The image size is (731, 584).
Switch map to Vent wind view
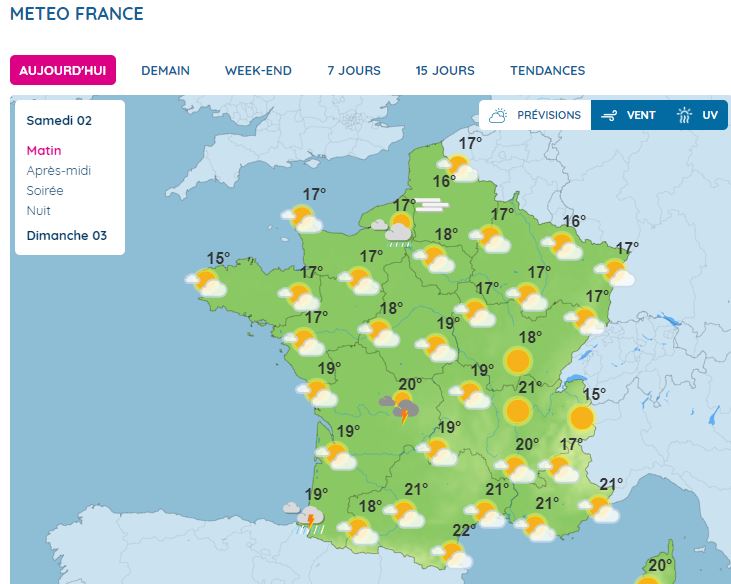coord(628,115)
